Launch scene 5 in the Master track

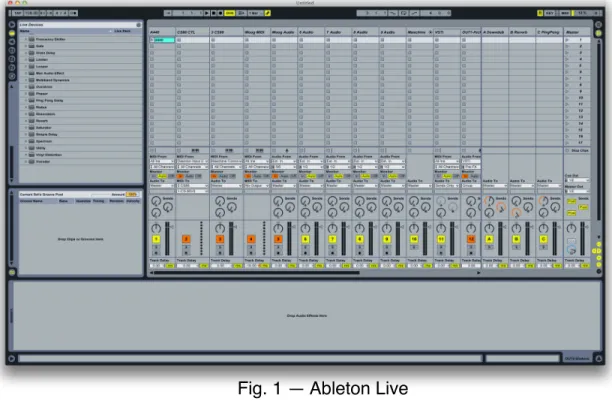coord(568,66)
